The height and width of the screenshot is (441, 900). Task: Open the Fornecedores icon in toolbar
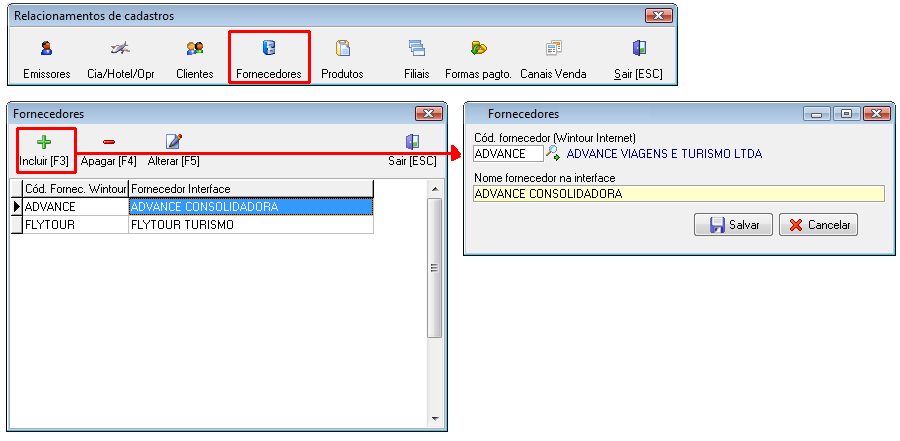(x=269, y=48)
